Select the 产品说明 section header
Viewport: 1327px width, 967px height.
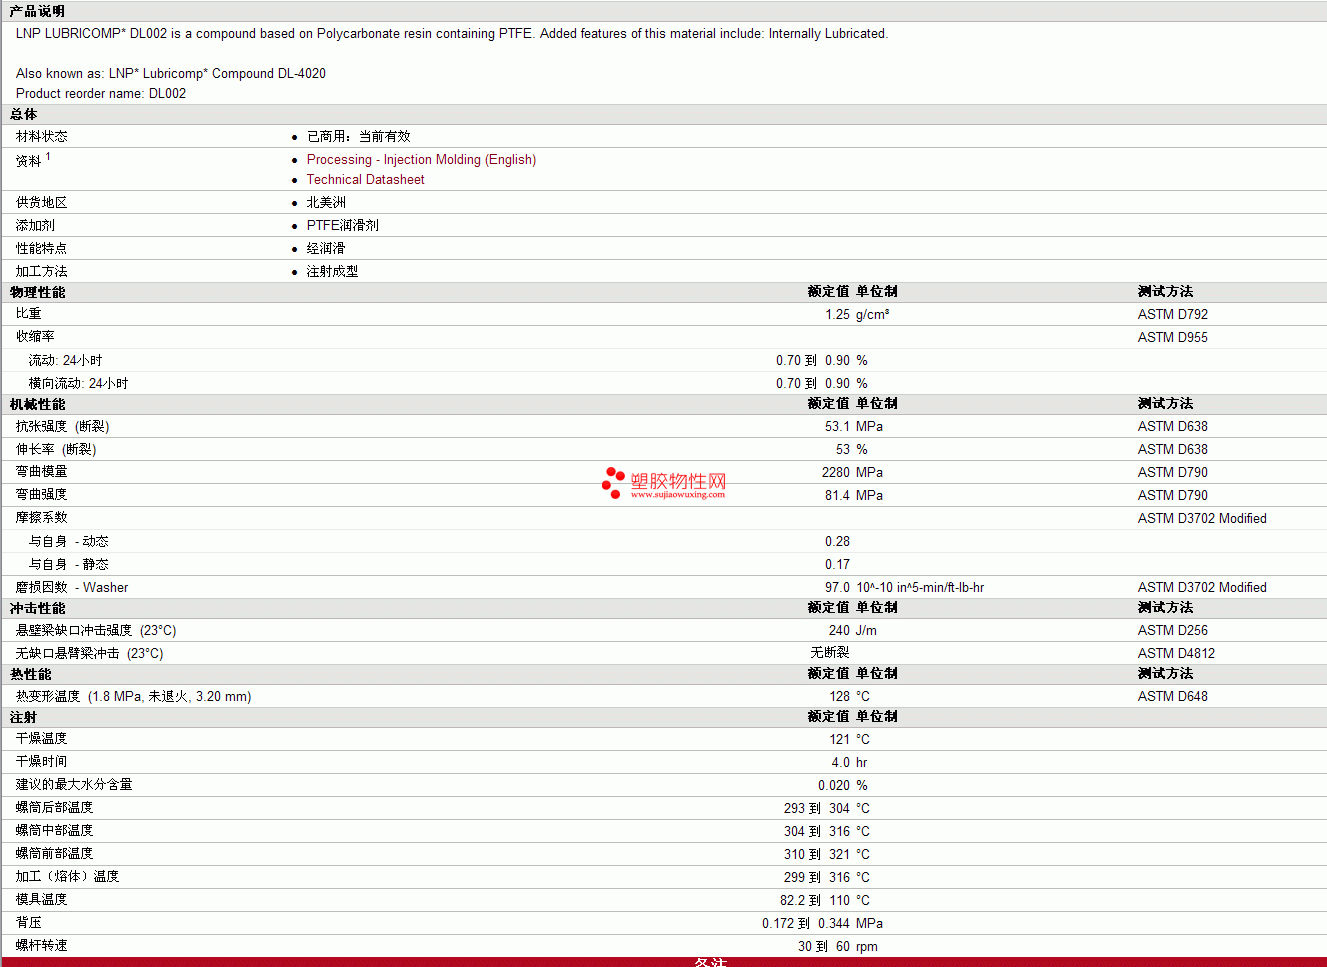pyautogui.click(x=37, y=11)
